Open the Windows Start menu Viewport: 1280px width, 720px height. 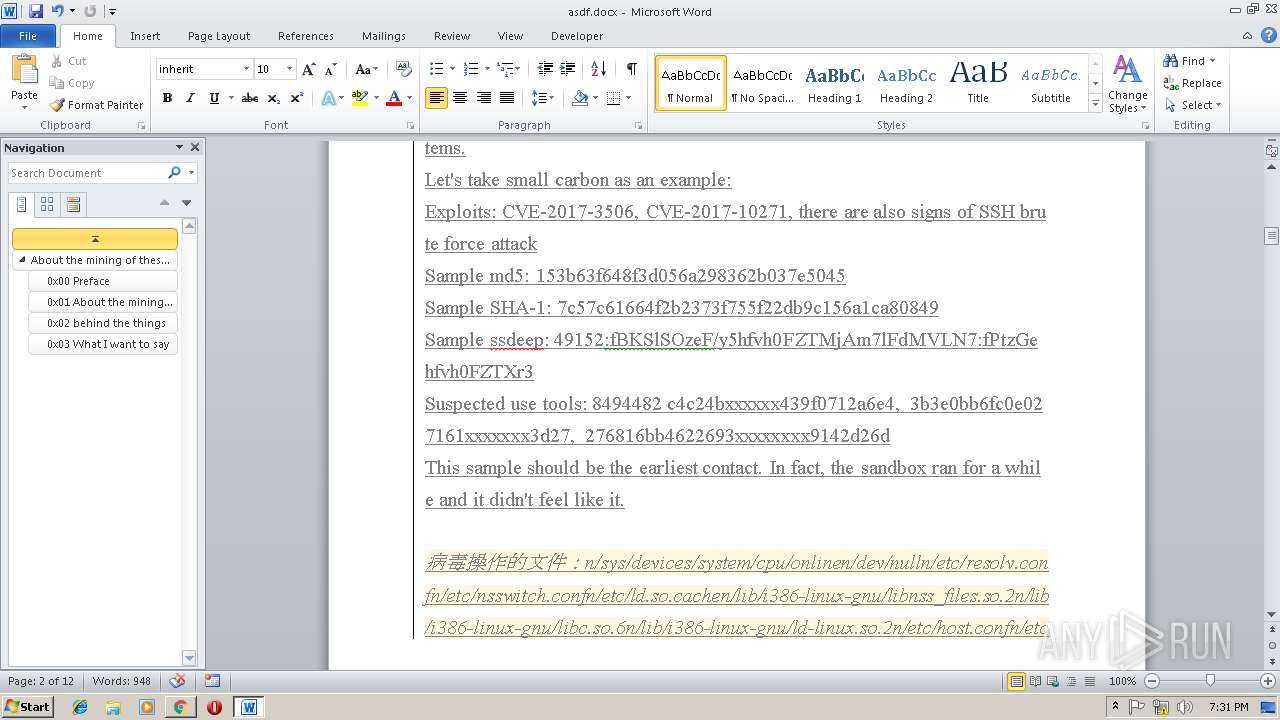coord(27,707)
